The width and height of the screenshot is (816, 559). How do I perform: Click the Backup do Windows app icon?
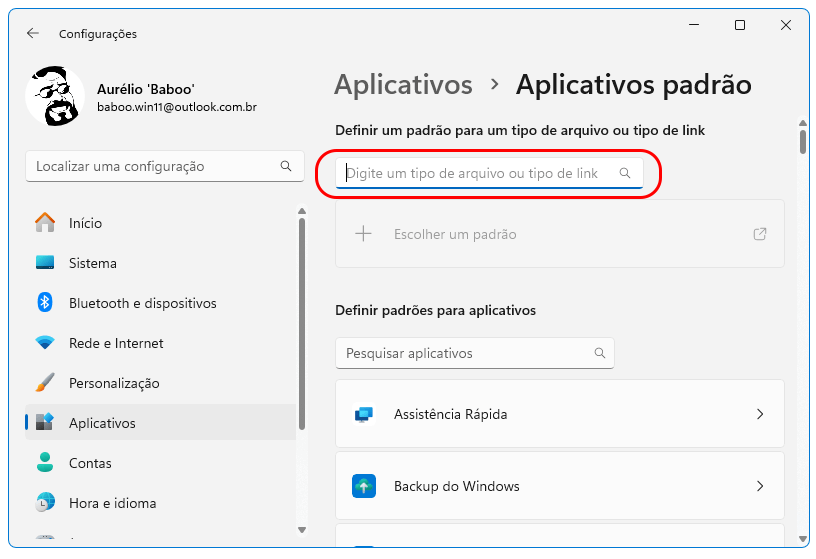(x=364, y=486)
